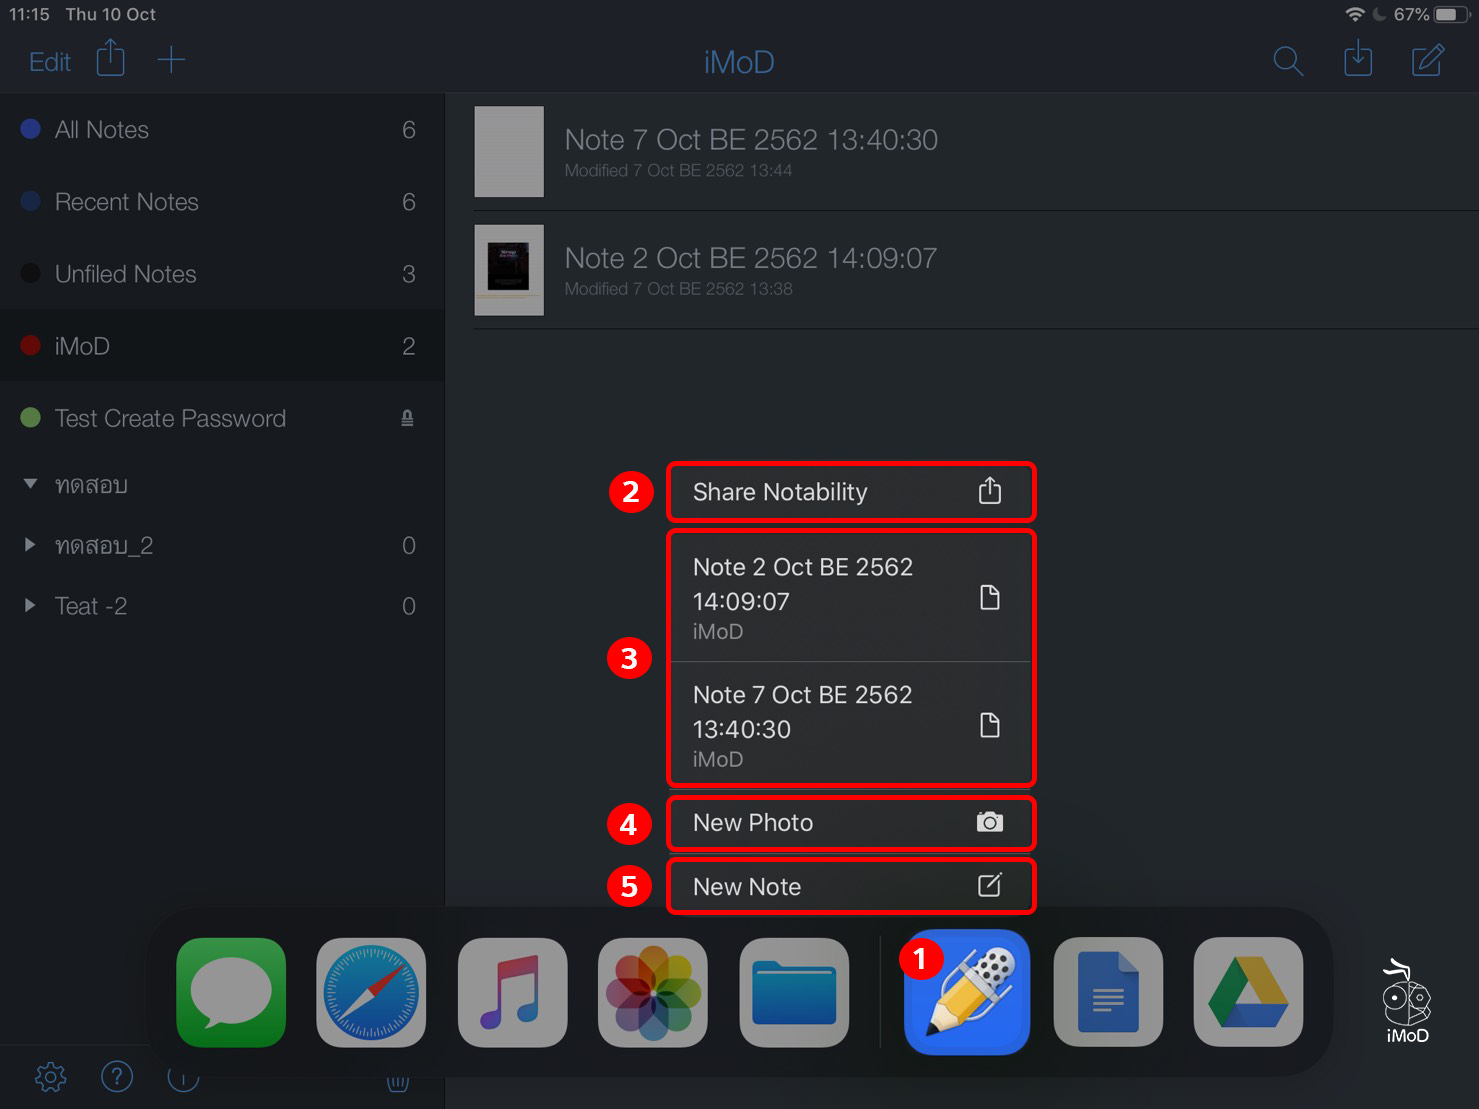The image size is (1479, 1109).
Task: Launch Safari from the dock
Action: pyautogui.click(x=370, y=992)
